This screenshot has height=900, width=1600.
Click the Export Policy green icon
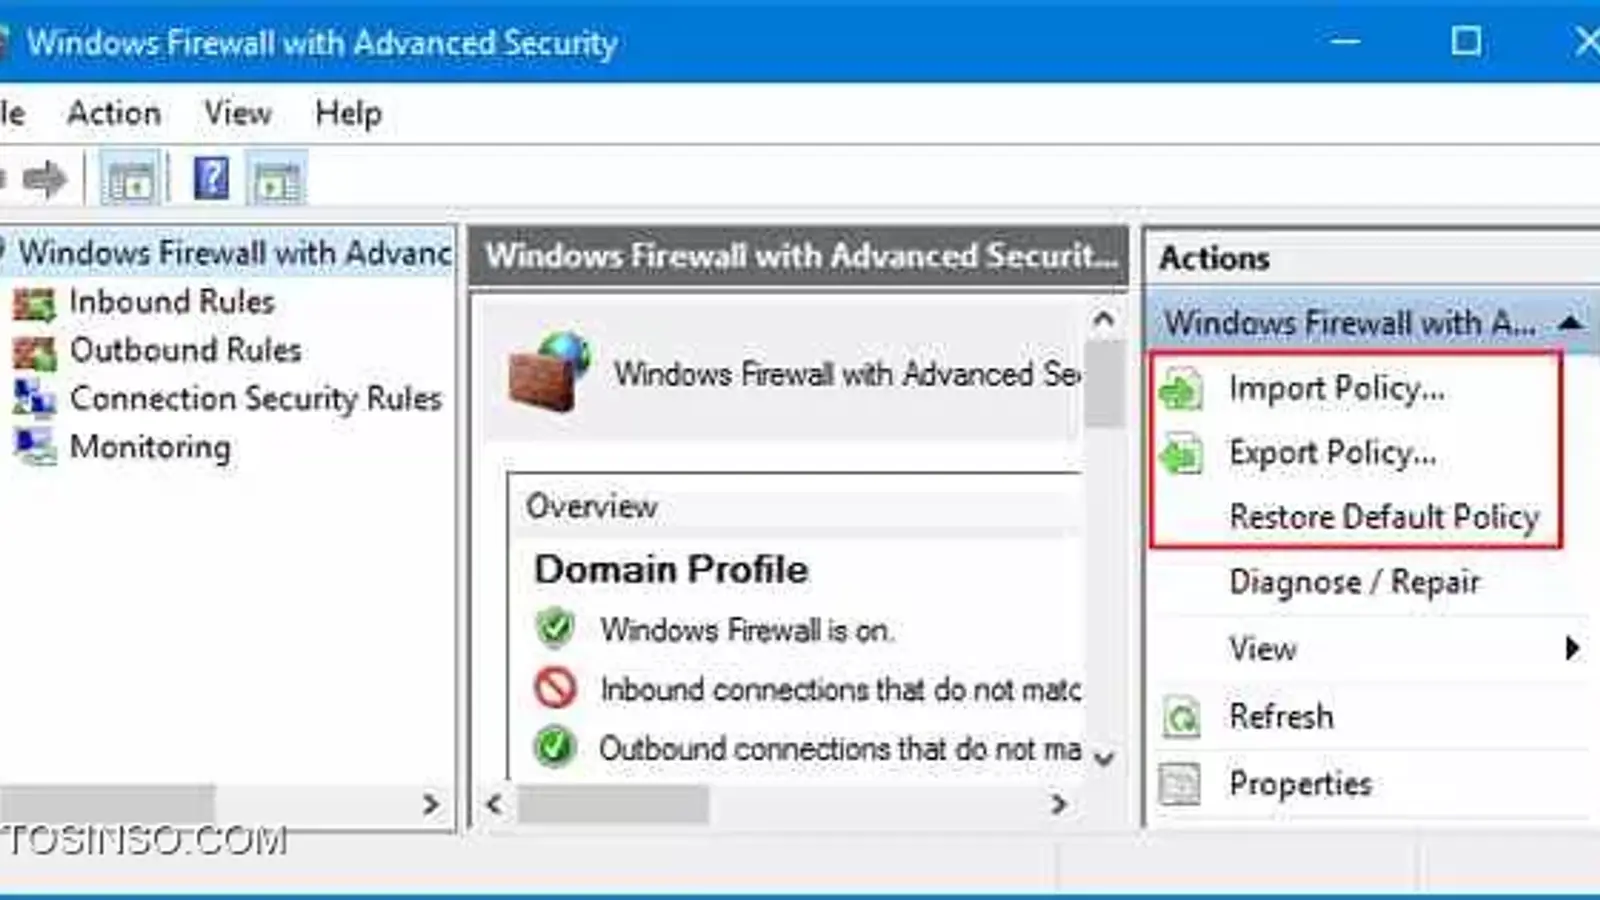click(1181, 454)
